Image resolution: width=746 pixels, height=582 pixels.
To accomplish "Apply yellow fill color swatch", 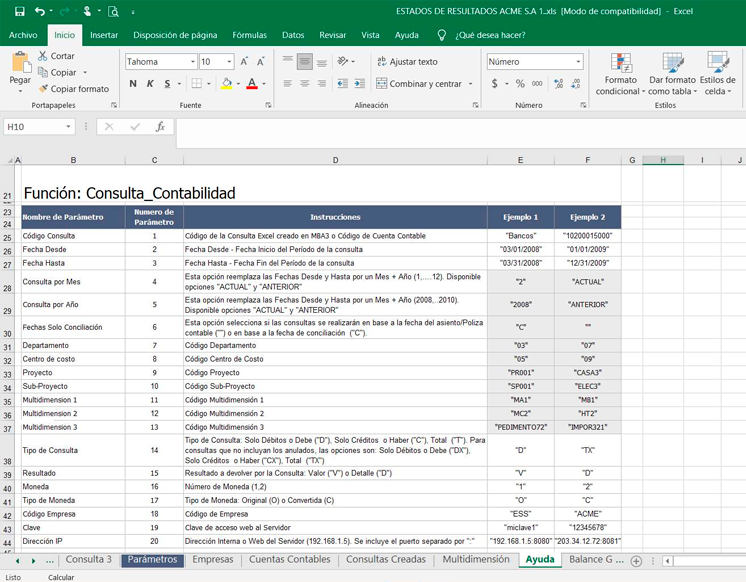I will pyautogui.click(x=226, y=84).
